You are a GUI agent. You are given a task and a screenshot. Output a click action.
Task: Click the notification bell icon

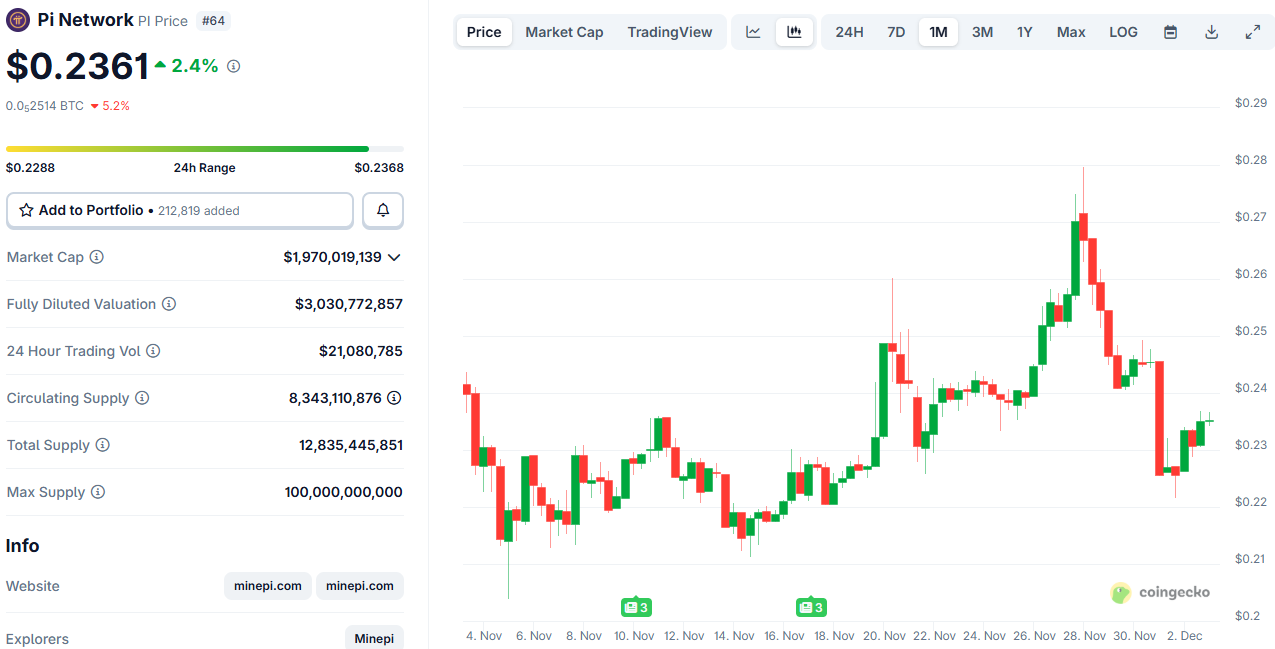383,210
